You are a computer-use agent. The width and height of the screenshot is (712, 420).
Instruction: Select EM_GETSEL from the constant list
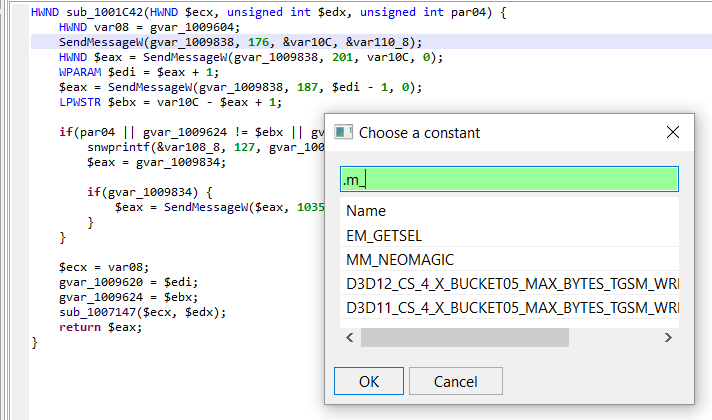(x=509, y=235)
